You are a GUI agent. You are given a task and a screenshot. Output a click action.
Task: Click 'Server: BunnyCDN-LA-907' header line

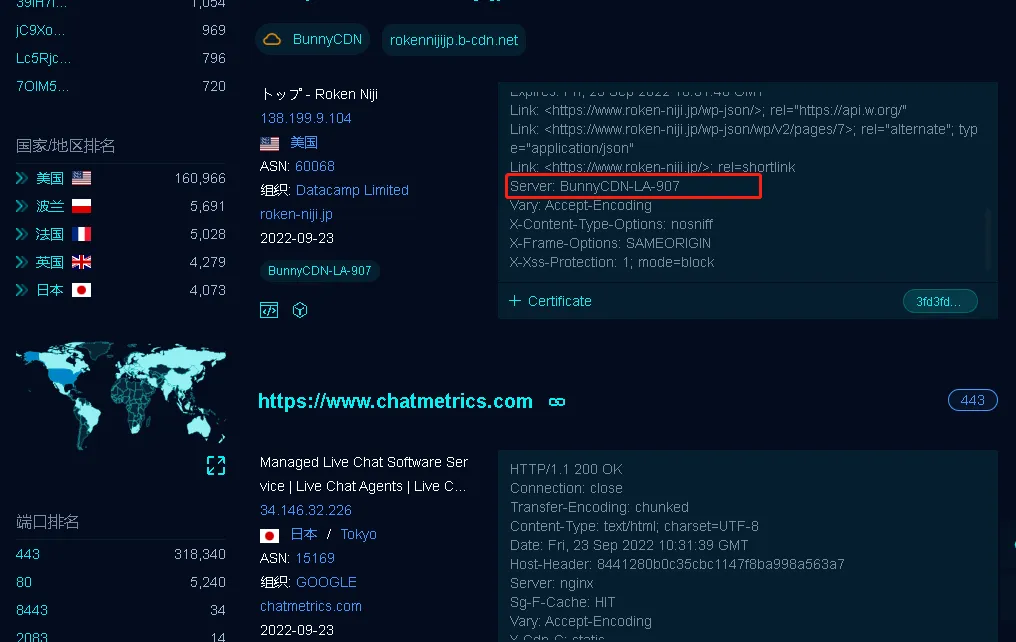[595, 187]
